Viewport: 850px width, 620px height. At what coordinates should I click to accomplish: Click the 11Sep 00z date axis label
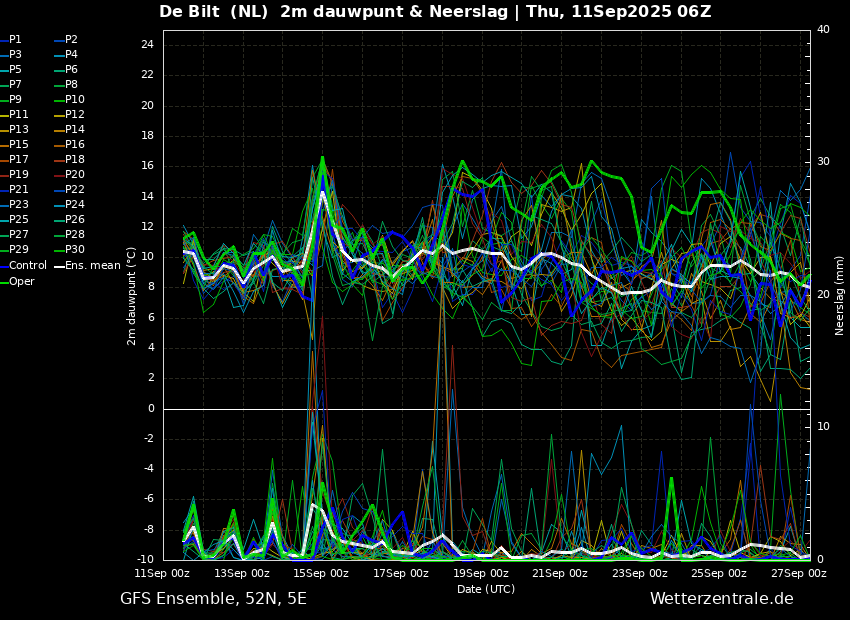[x=163, y=573]
